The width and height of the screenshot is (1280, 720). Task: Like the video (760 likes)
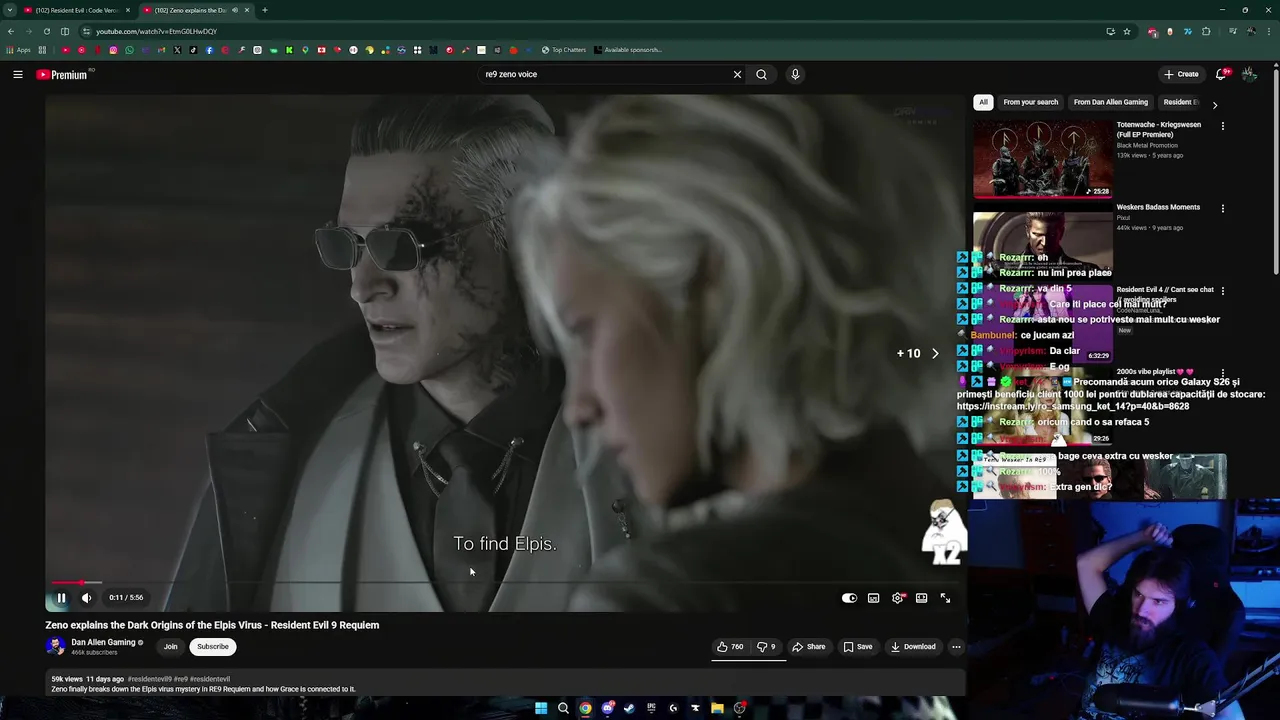pos(730,647)
